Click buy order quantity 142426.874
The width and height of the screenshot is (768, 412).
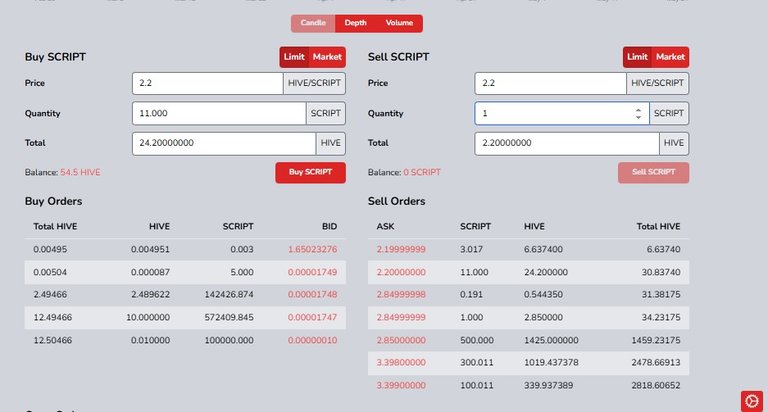229,294
